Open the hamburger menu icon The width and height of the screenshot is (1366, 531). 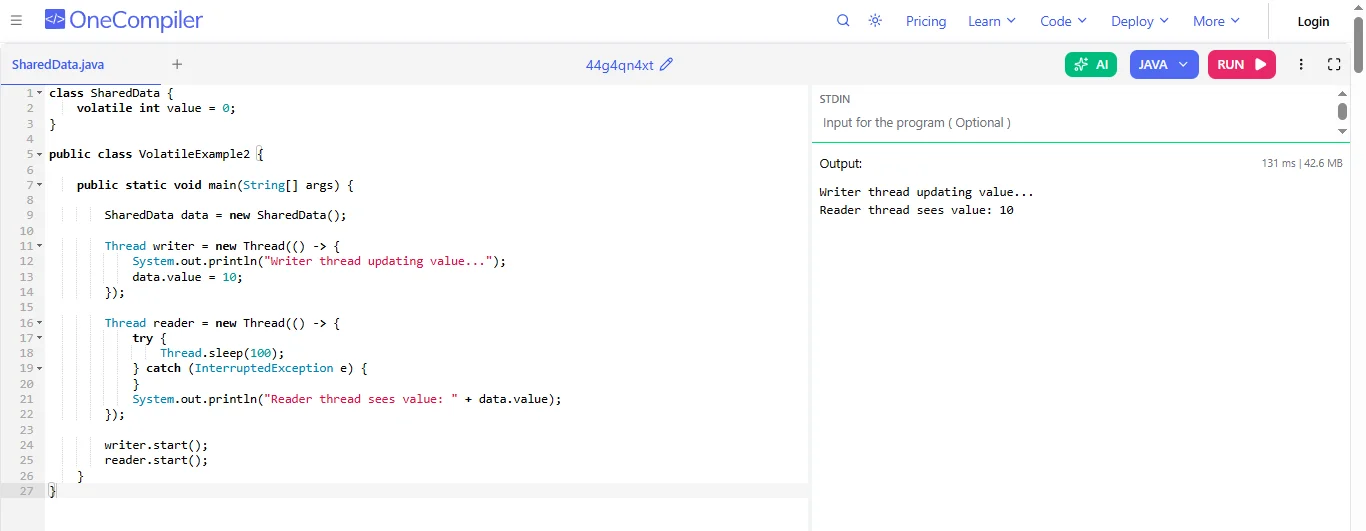click(x=16, y=20)
